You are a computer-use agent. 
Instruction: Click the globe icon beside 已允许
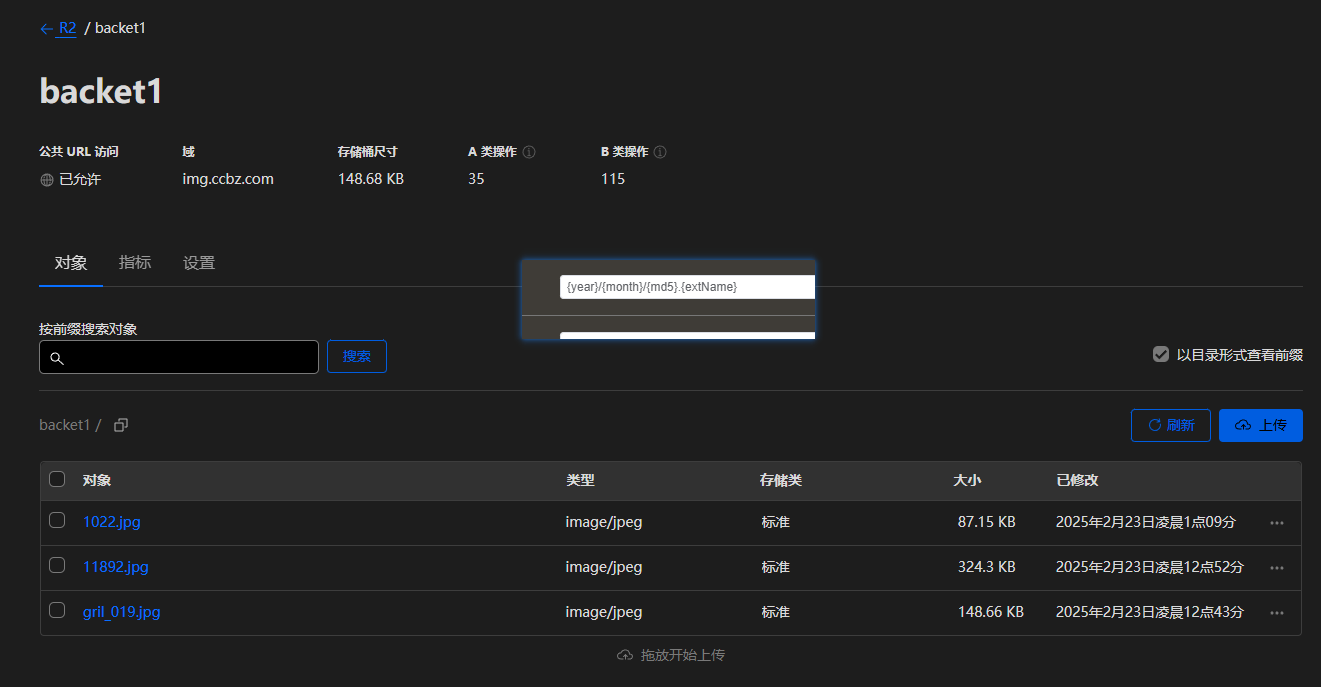(46, 180)
